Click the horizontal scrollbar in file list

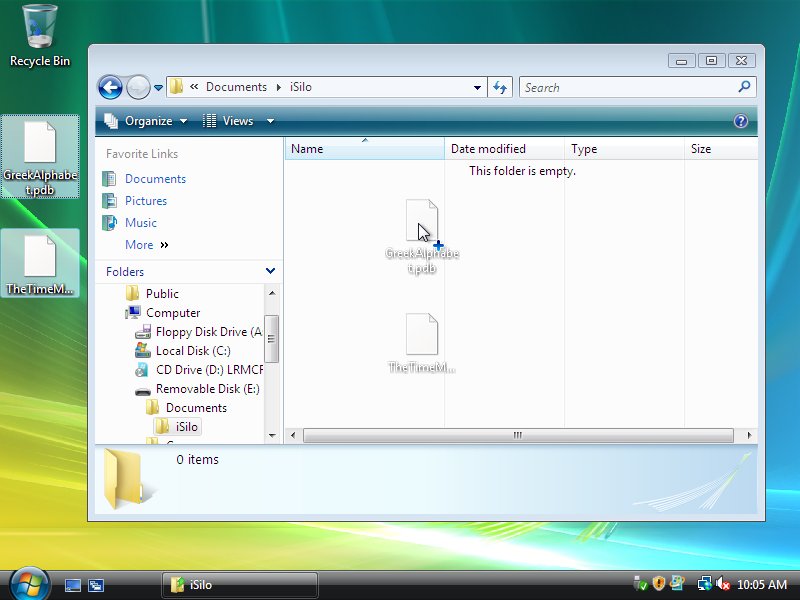tap(517, 435)
